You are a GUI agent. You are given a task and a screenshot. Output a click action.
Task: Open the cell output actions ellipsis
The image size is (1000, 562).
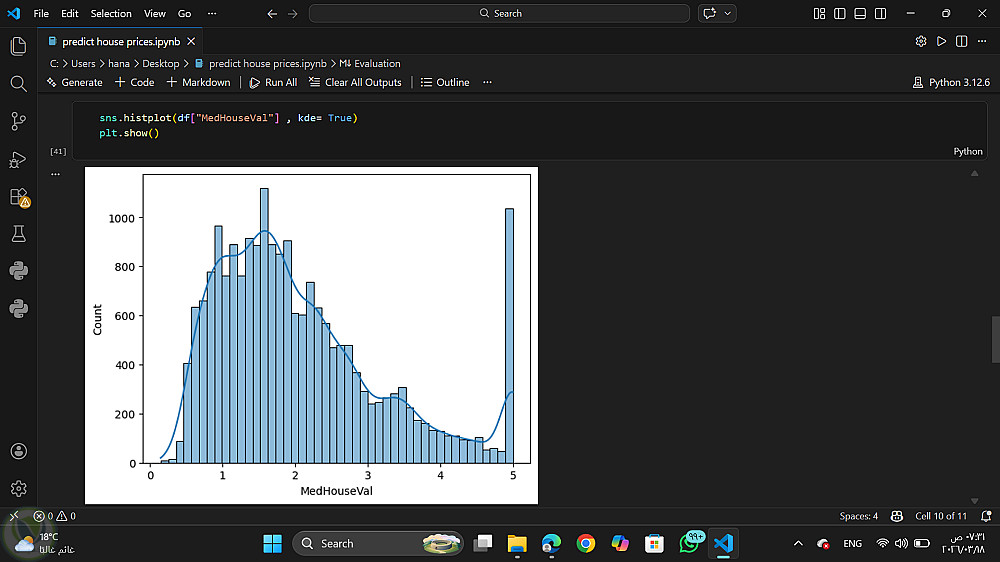(55, 174)
